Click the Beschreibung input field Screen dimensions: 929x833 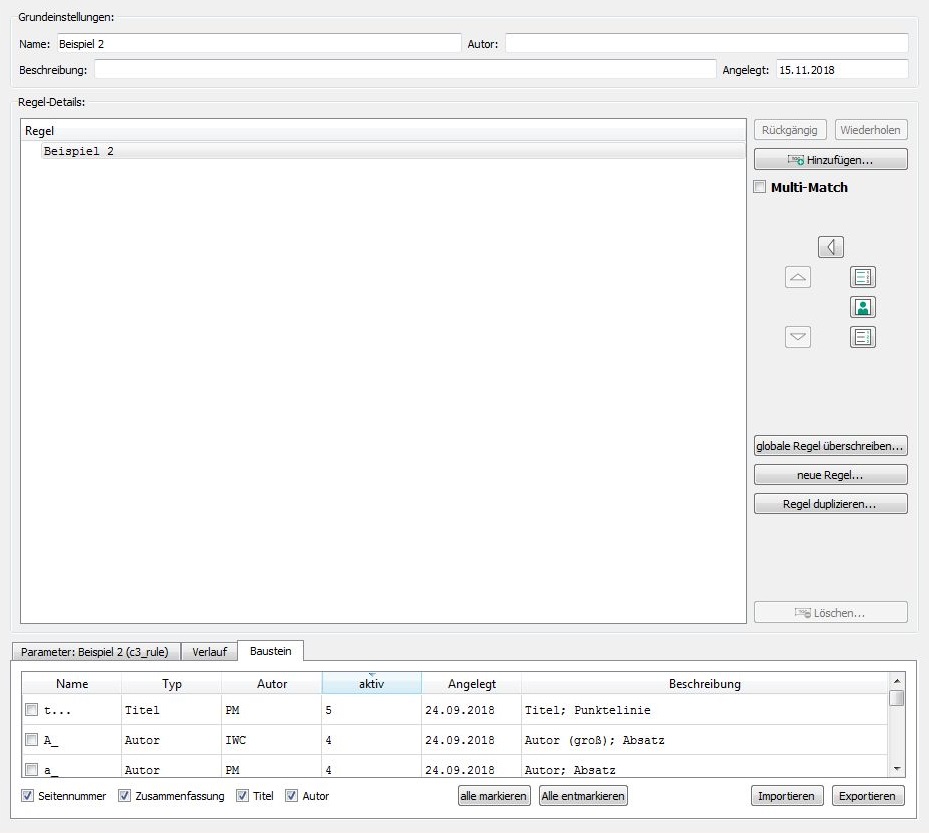[x=405, y=69]
